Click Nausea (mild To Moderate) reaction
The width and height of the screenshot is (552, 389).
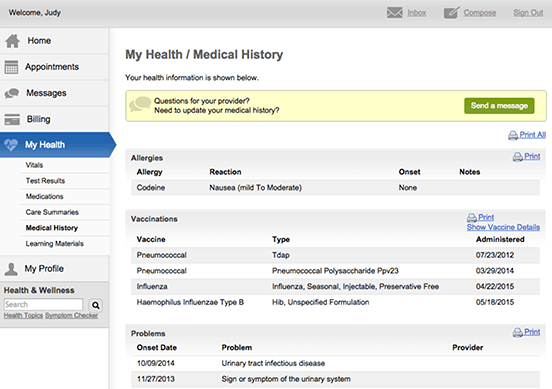pyautogui.click(x=256, y=188)
